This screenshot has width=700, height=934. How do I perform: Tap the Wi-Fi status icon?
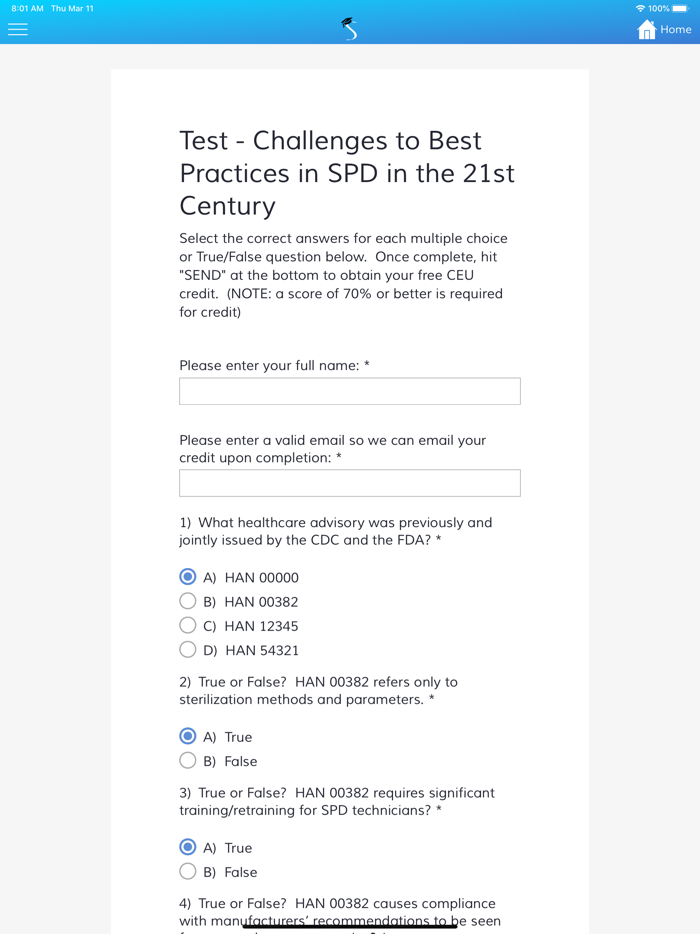[640, 8]
